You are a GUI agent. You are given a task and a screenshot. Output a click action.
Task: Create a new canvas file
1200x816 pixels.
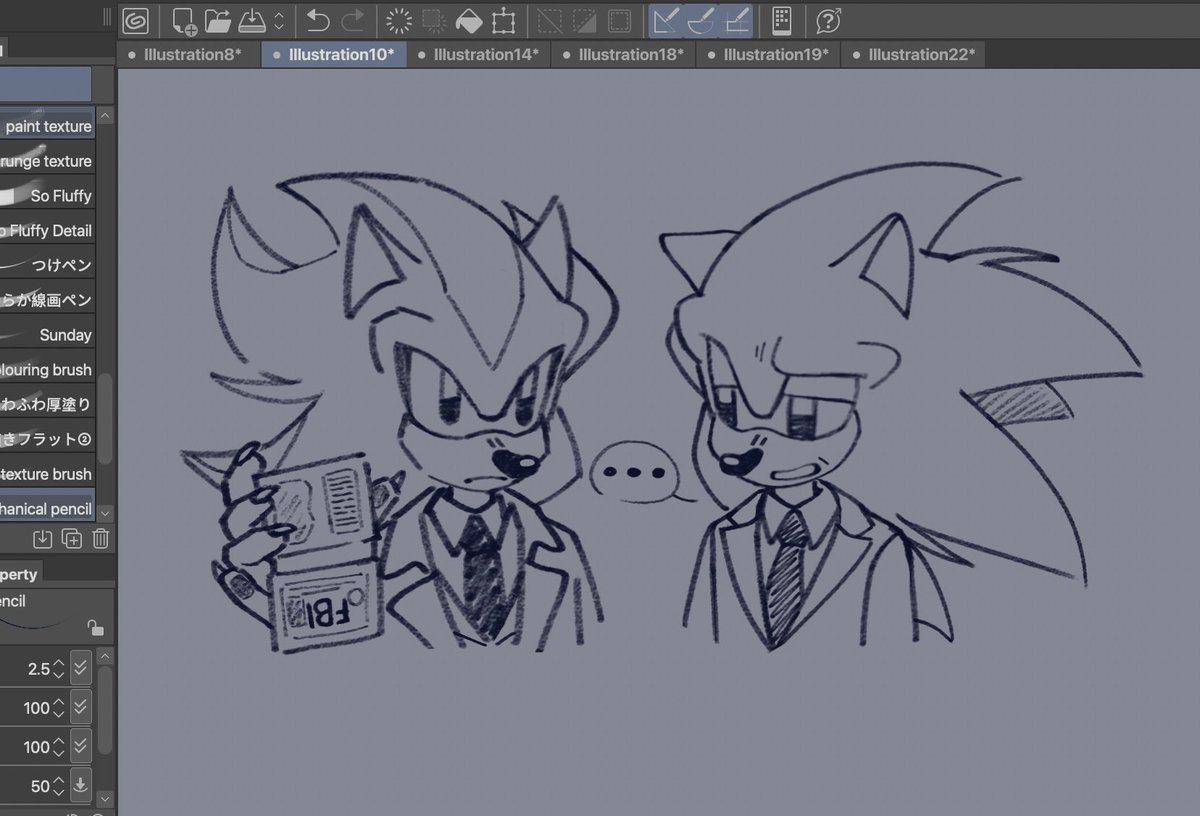184,21
